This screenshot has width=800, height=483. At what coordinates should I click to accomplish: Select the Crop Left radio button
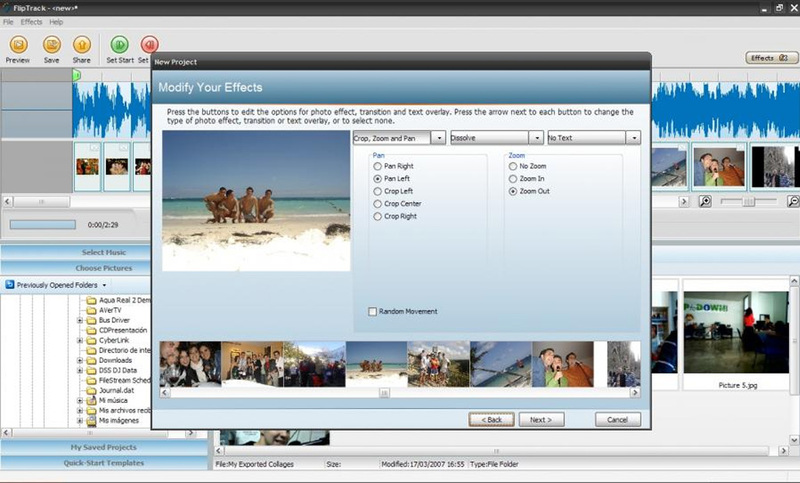378,191
